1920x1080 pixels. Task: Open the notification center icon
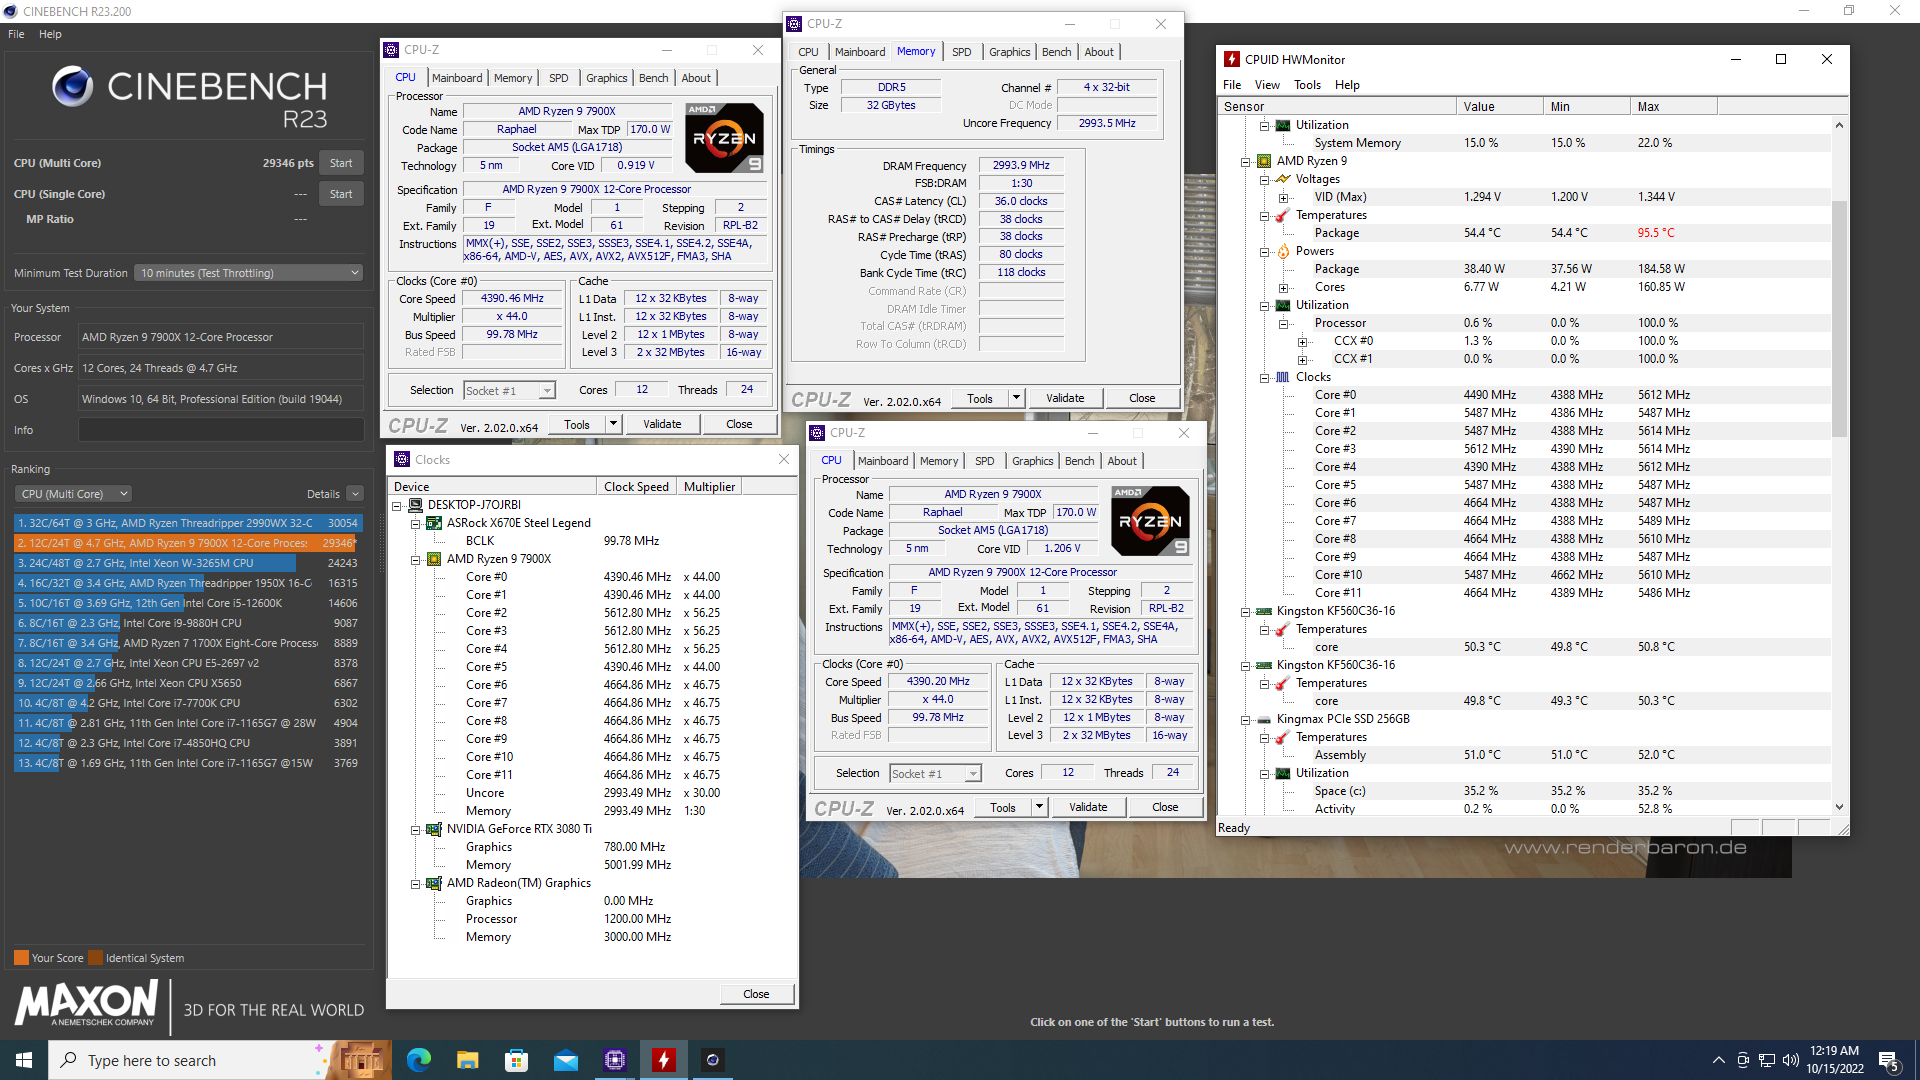coord(1889,1061)
